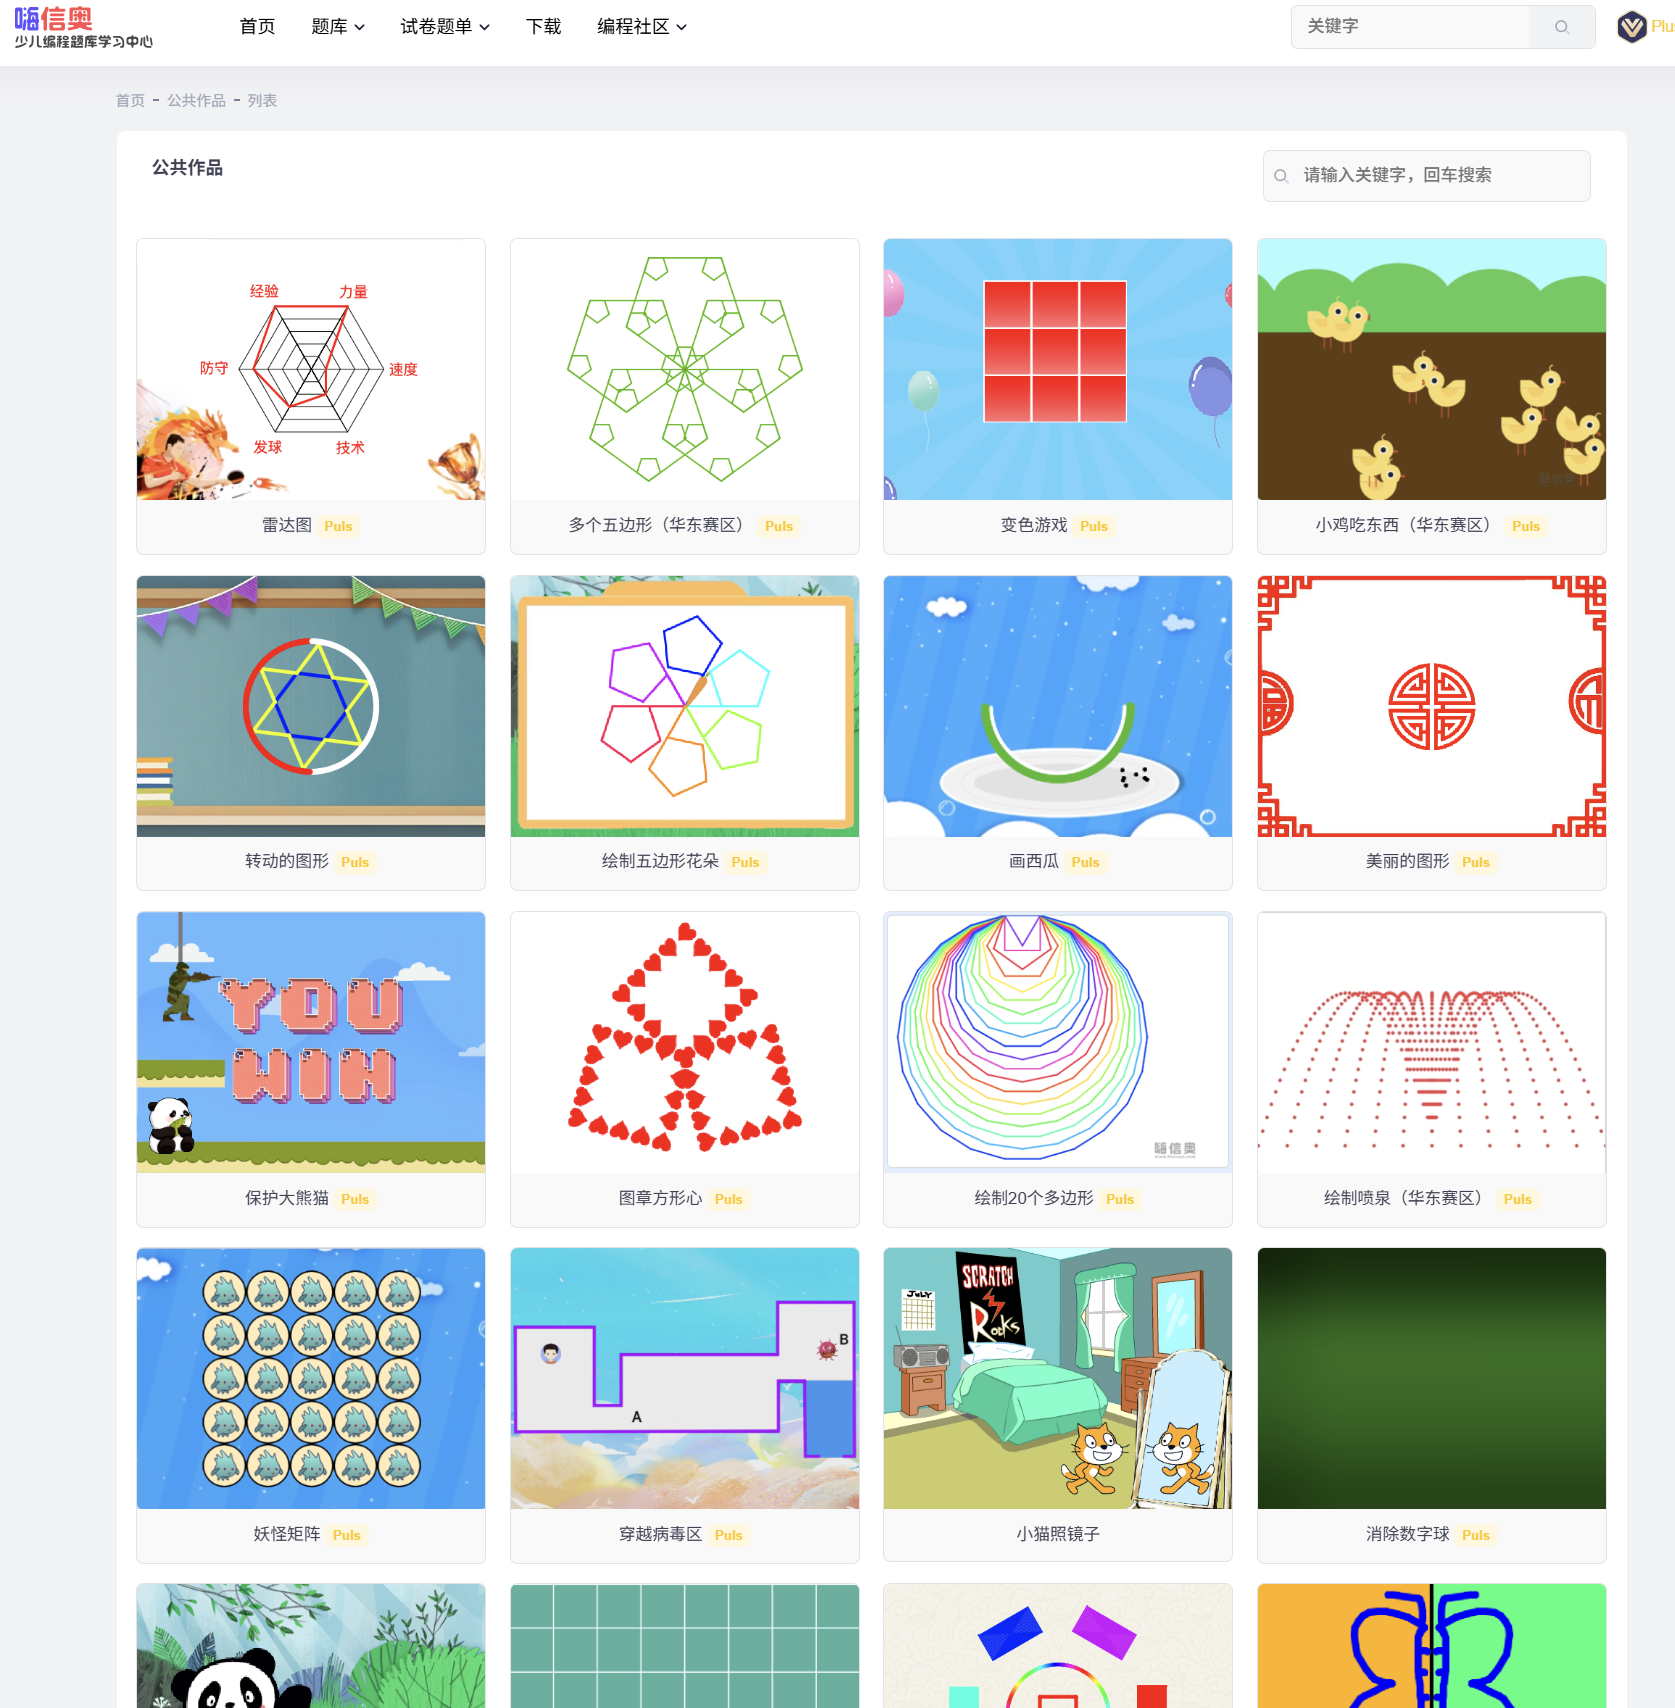Viewport: 1675px width, 1708px height.
Task: Click the 多个五边形（华东赛区） title
Action: click(660, 525)
